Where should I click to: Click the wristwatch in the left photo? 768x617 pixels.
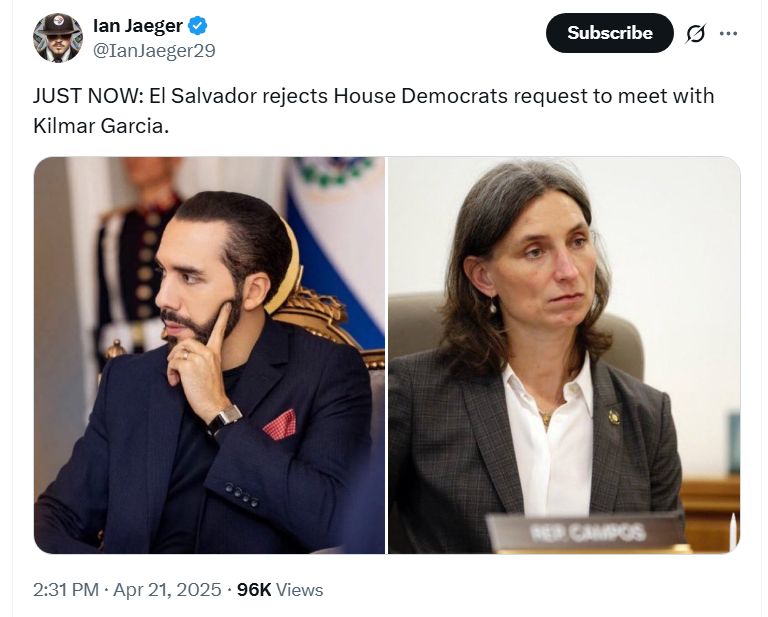tap(225, 418)
